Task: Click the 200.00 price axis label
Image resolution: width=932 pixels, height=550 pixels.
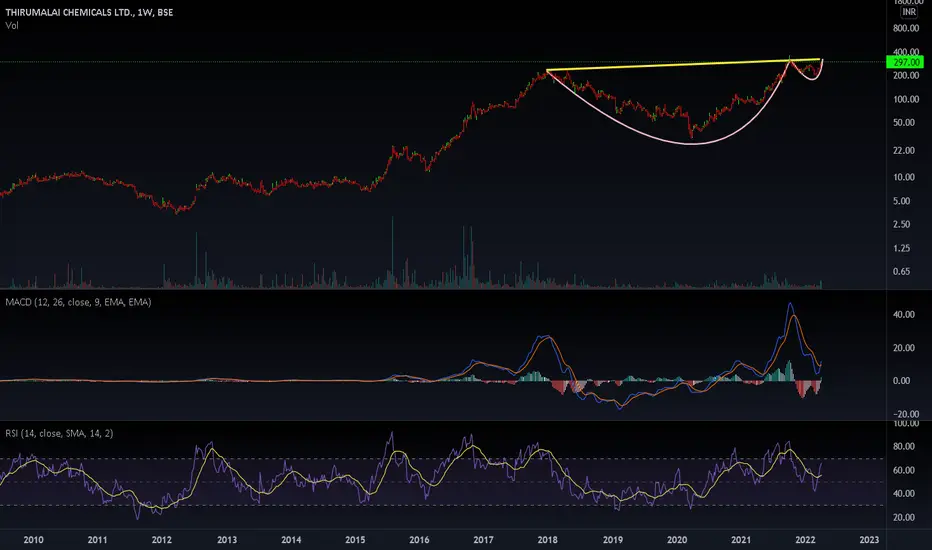Action: [x=906, y=76]
